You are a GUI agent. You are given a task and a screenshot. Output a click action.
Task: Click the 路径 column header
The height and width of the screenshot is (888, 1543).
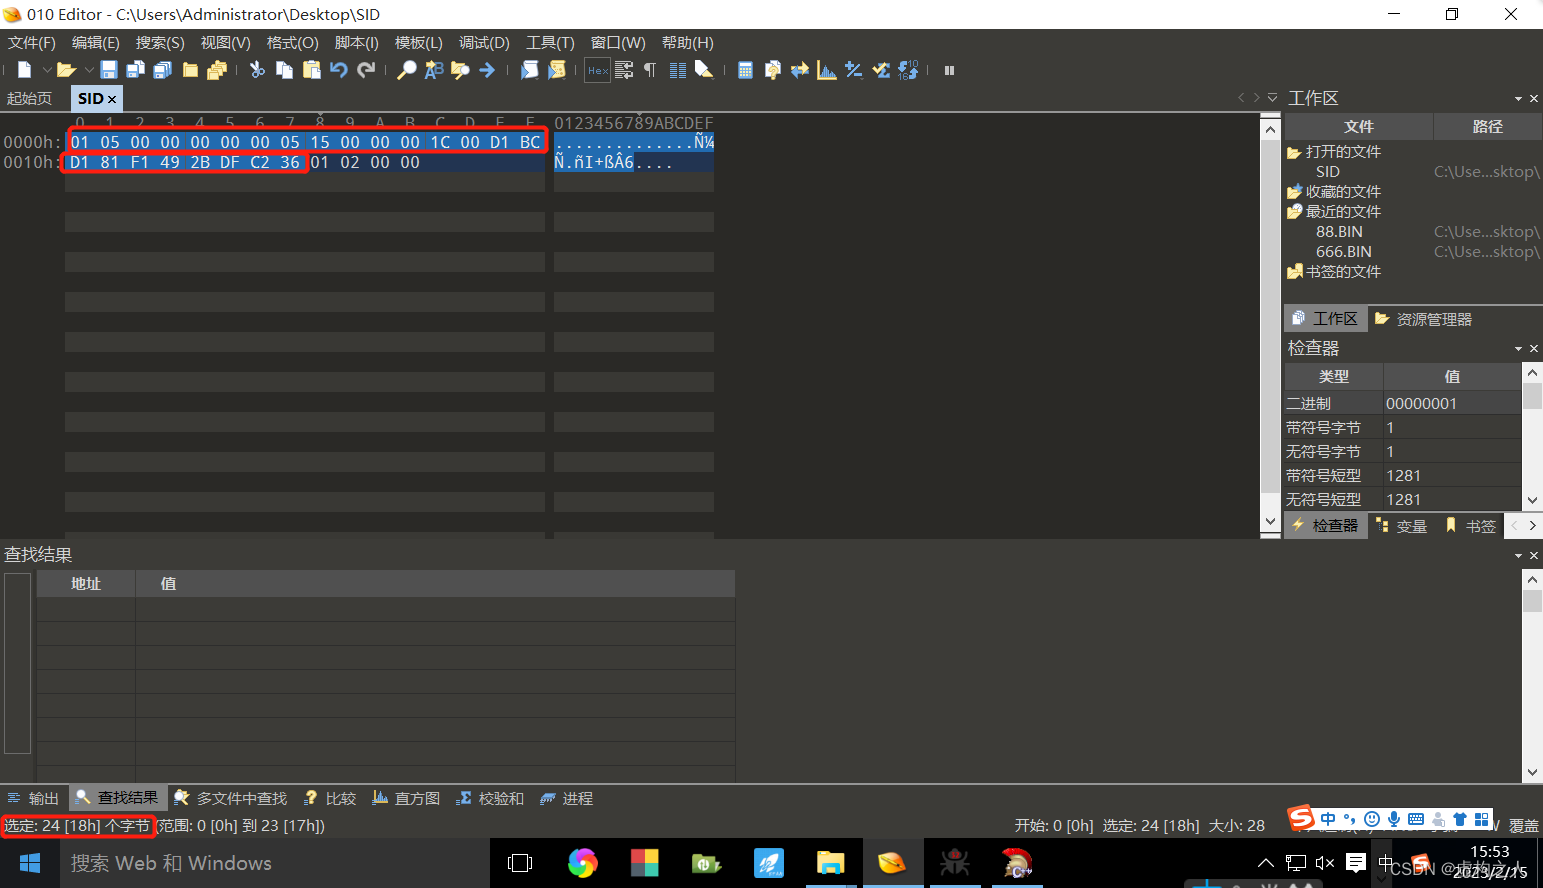[1488, 126]
